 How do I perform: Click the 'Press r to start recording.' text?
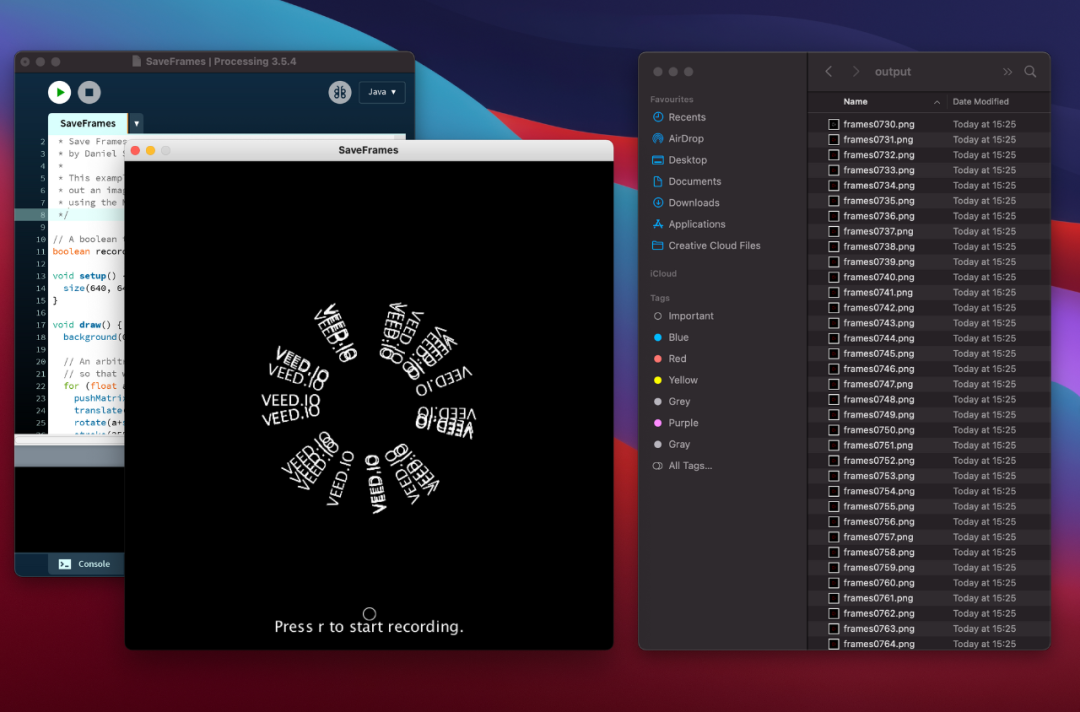point(369,627)
